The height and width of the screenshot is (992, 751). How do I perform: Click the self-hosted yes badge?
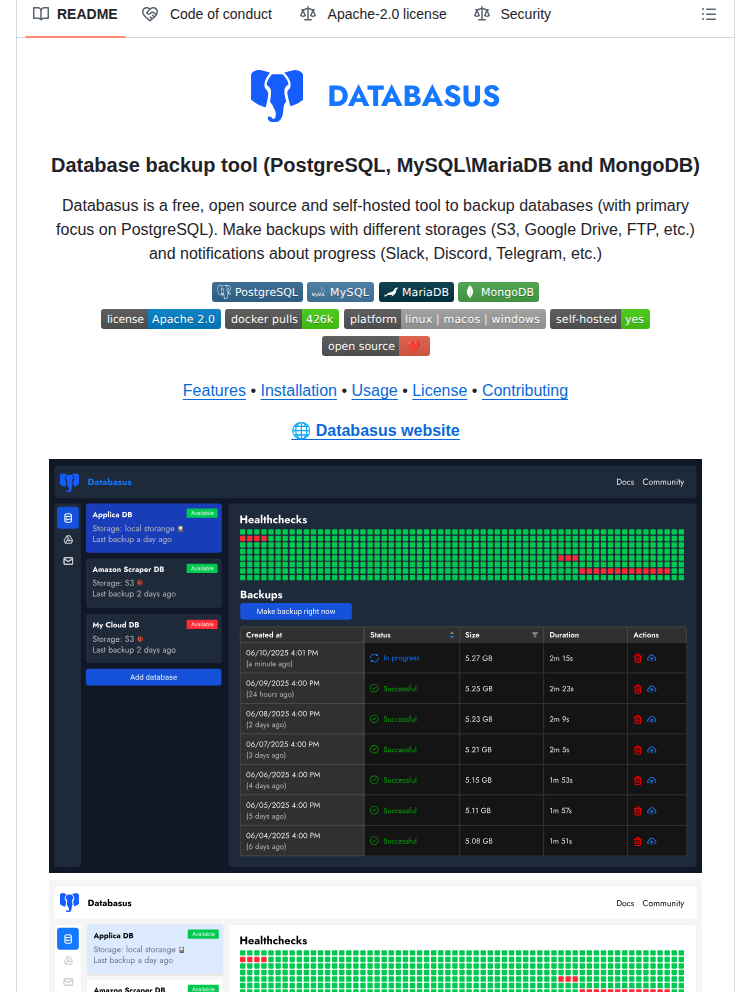coord(600,319)
